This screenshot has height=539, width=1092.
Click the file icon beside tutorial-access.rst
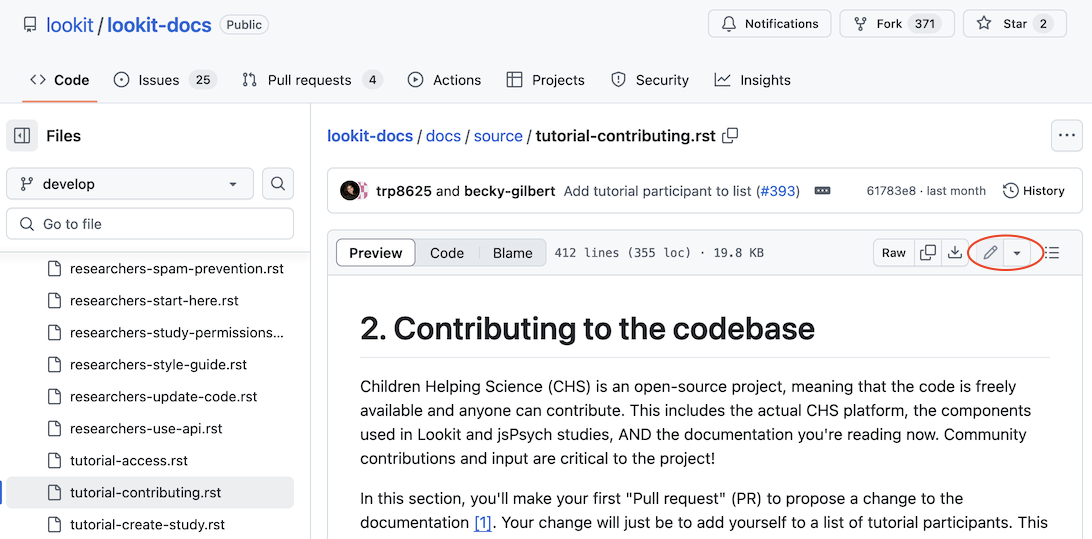tap(54, 461)
